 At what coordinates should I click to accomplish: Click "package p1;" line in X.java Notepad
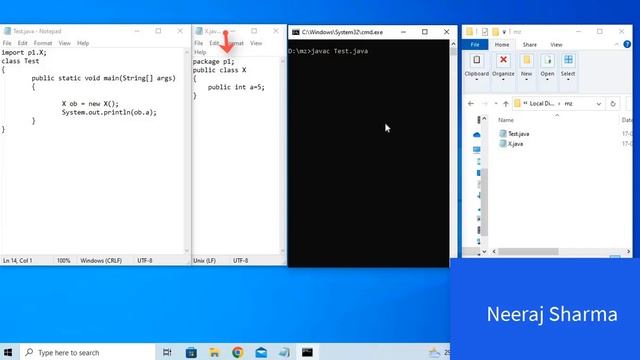(x=213, y=62)
